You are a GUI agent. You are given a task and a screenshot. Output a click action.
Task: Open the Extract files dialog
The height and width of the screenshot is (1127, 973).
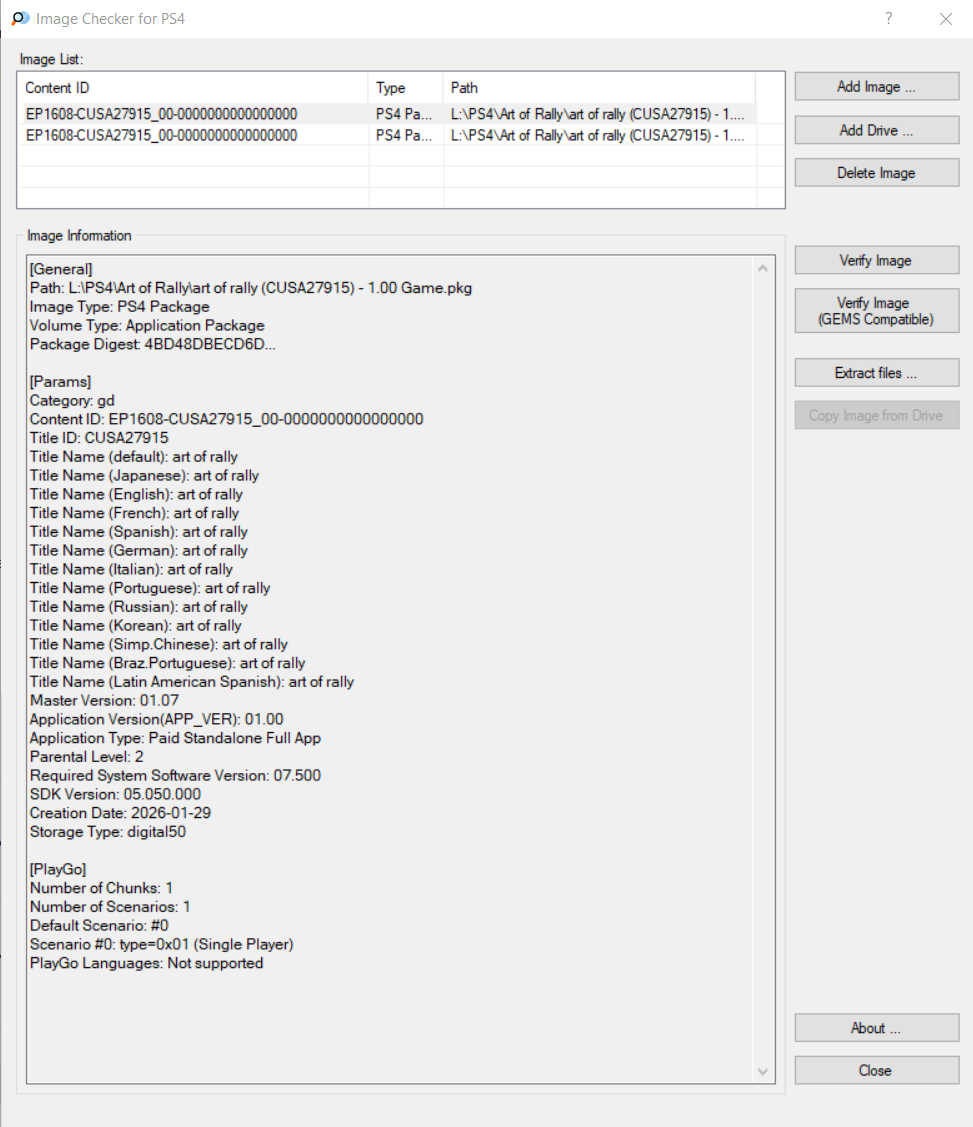click(876, 373)
